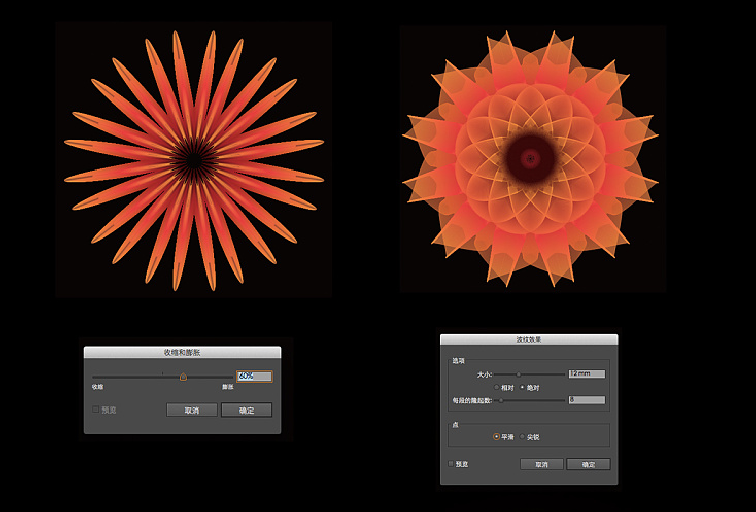Viewport: 756px width, 512px height.
Task: Select the 相对 radio button
Action: click(x=498, y=387)
